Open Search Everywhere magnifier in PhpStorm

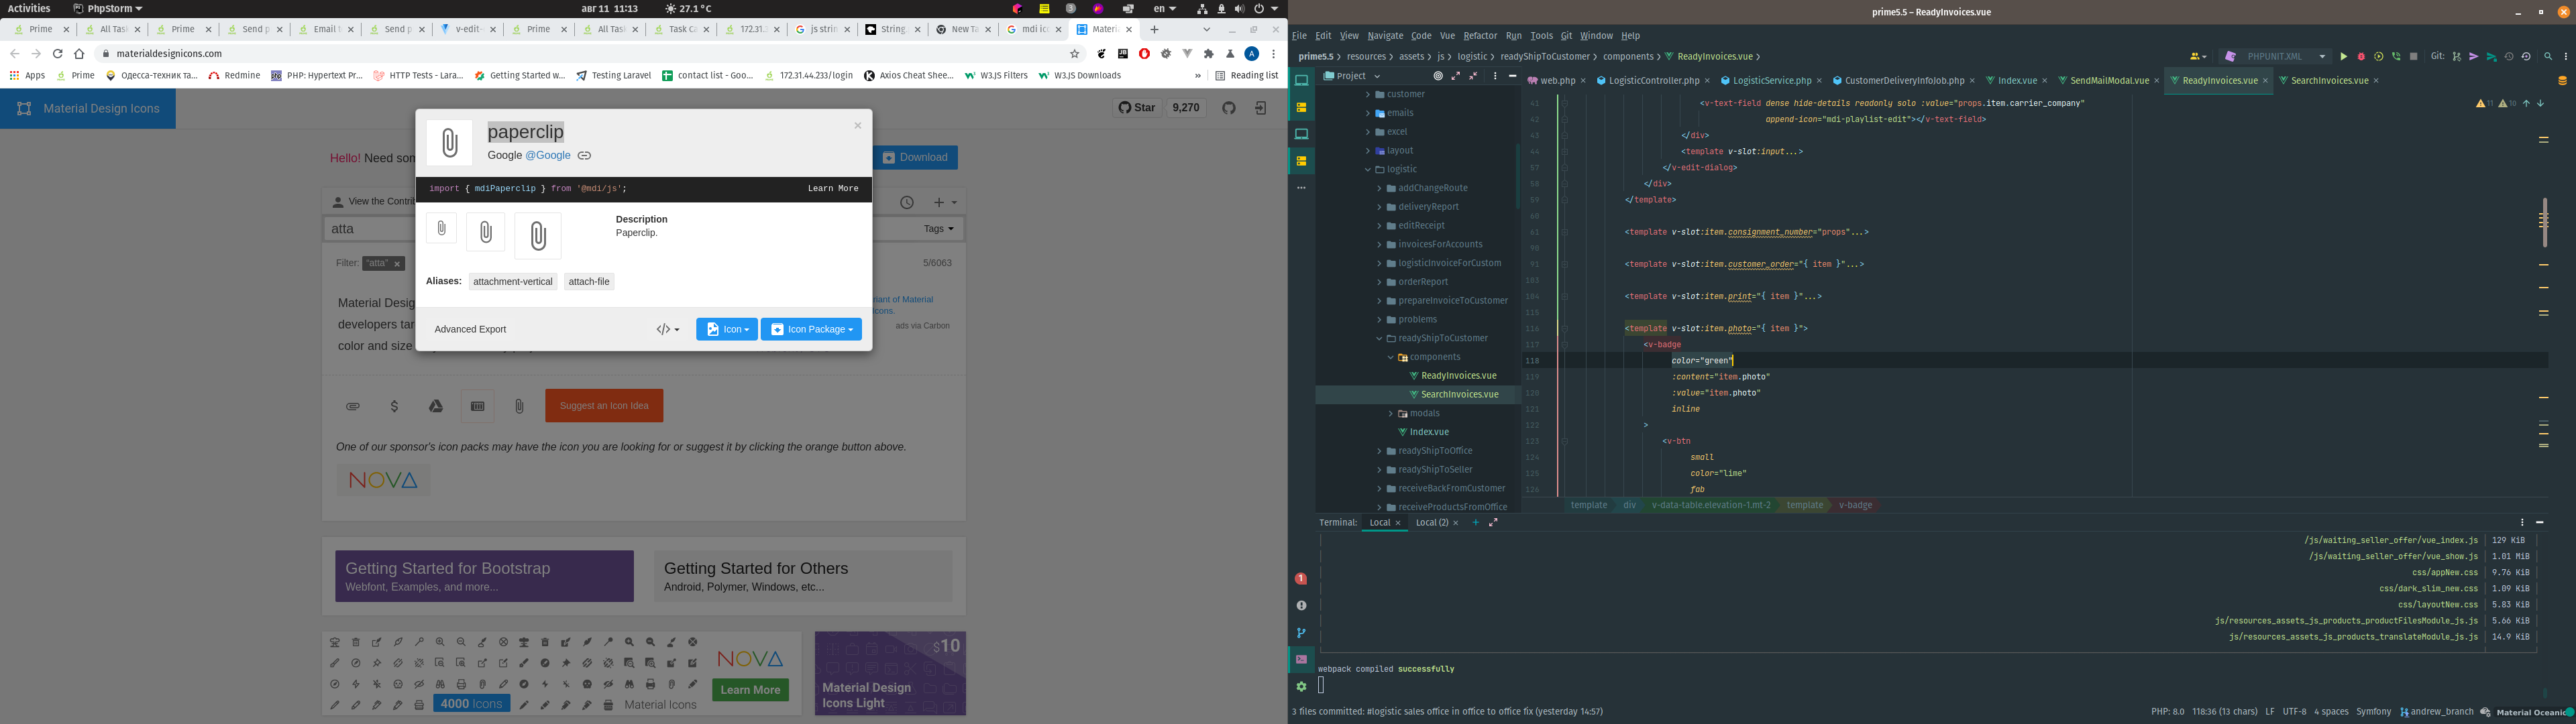click(x=2547, y=57)
